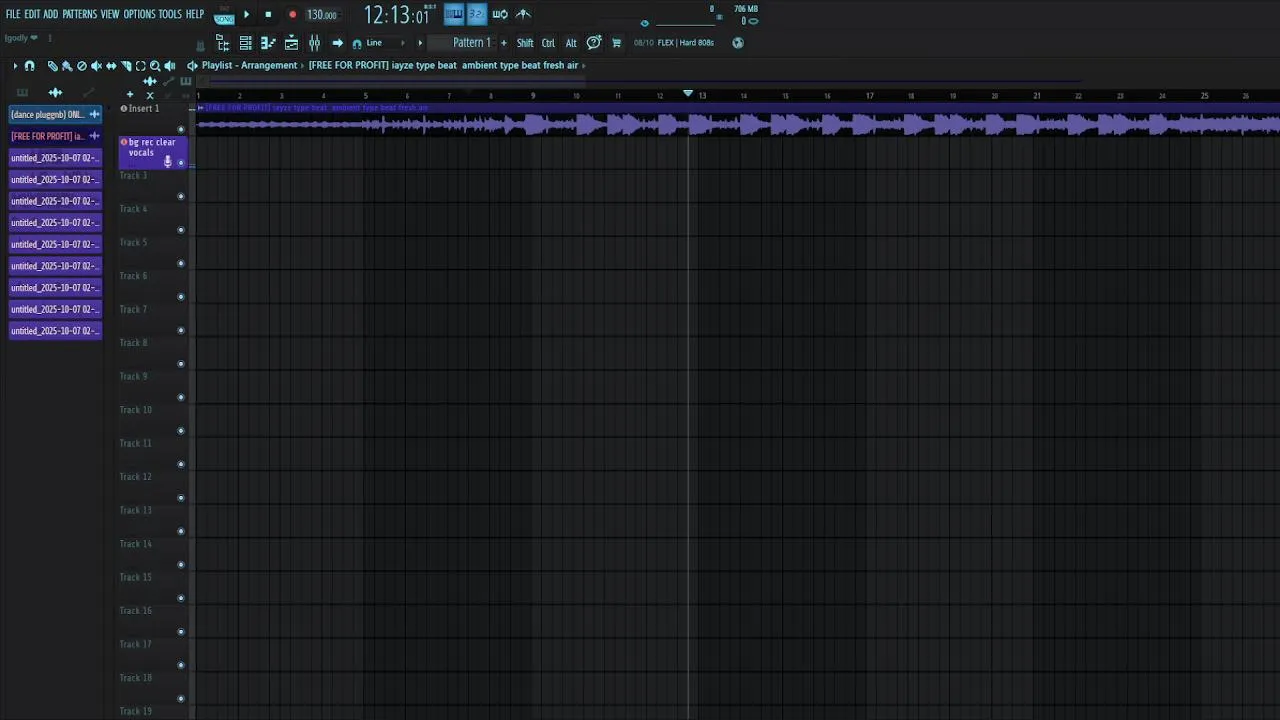Open the FILE menu
1280x720 pixels.
(13, 14)
